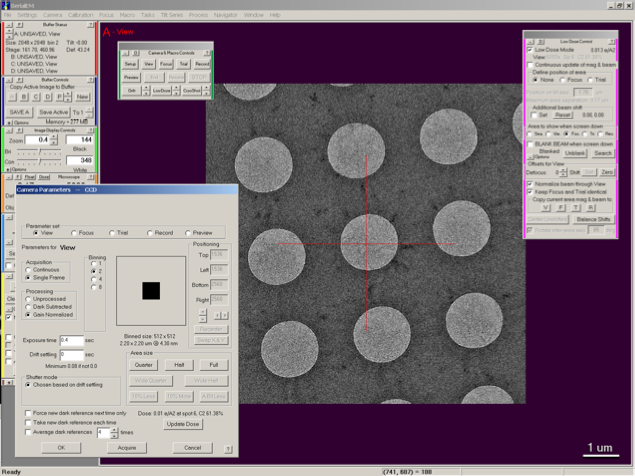Open the Navigator menu
This screenshot has width=635, height=476.
tap(225, 15)
